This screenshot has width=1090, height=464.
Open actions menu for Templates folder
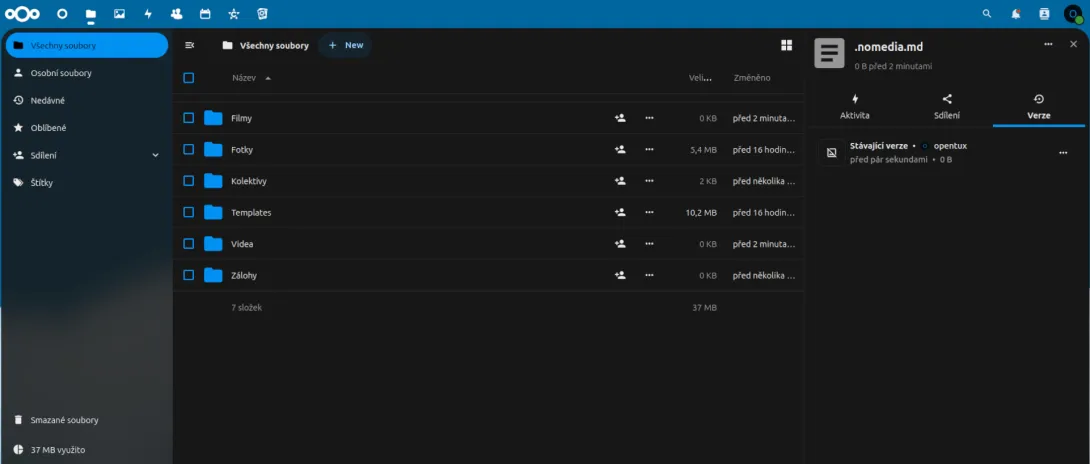click(649, 212)
